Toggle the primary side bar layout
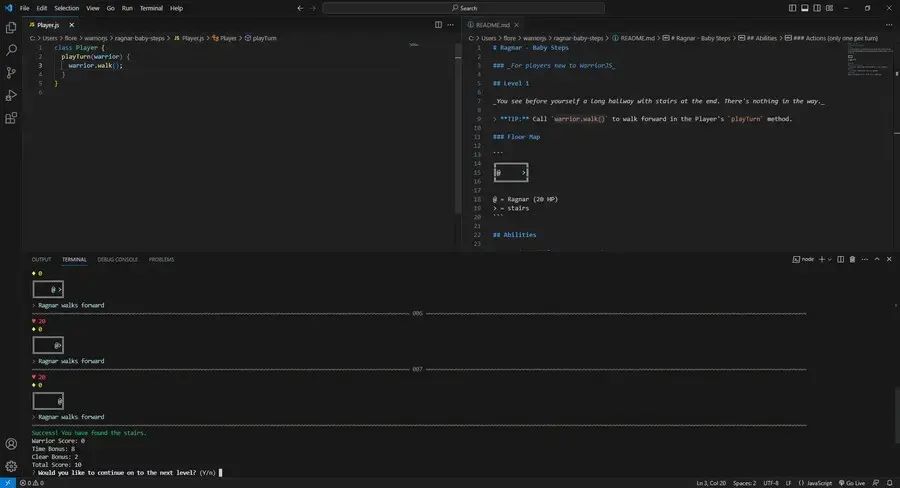The image size is (900, 488). click(x=792, y=8)
